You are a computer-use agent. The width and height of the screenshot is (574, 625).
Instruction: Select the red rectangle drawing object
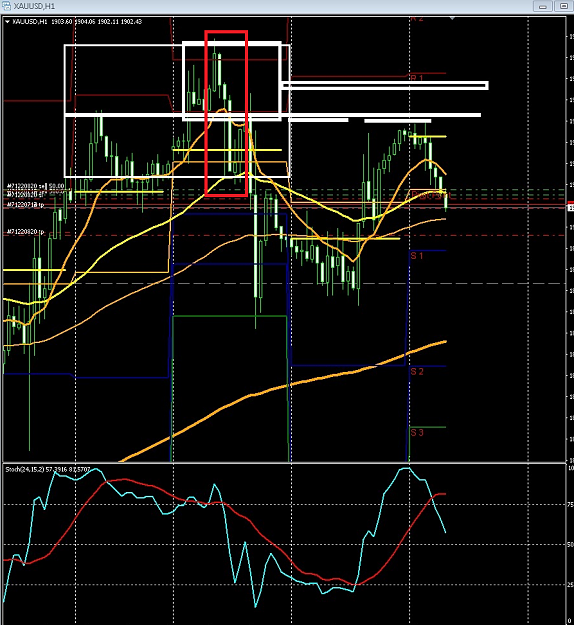click(x=226, y=113)
